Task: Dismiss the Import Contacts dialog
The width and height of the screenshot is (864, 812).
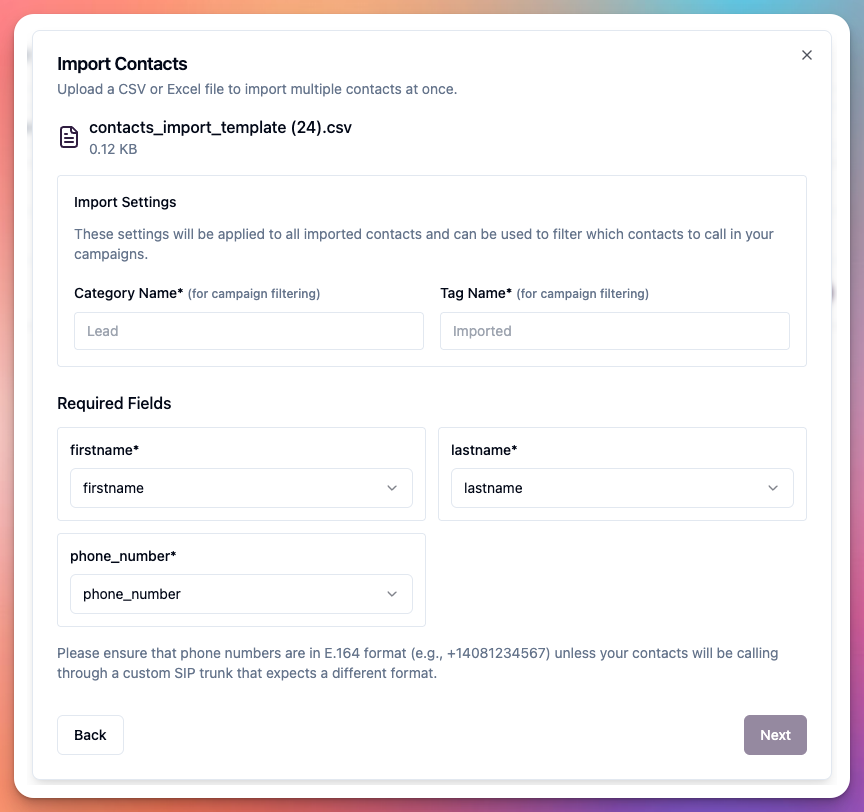Action: pyautogui.click(x=807, y=55)
